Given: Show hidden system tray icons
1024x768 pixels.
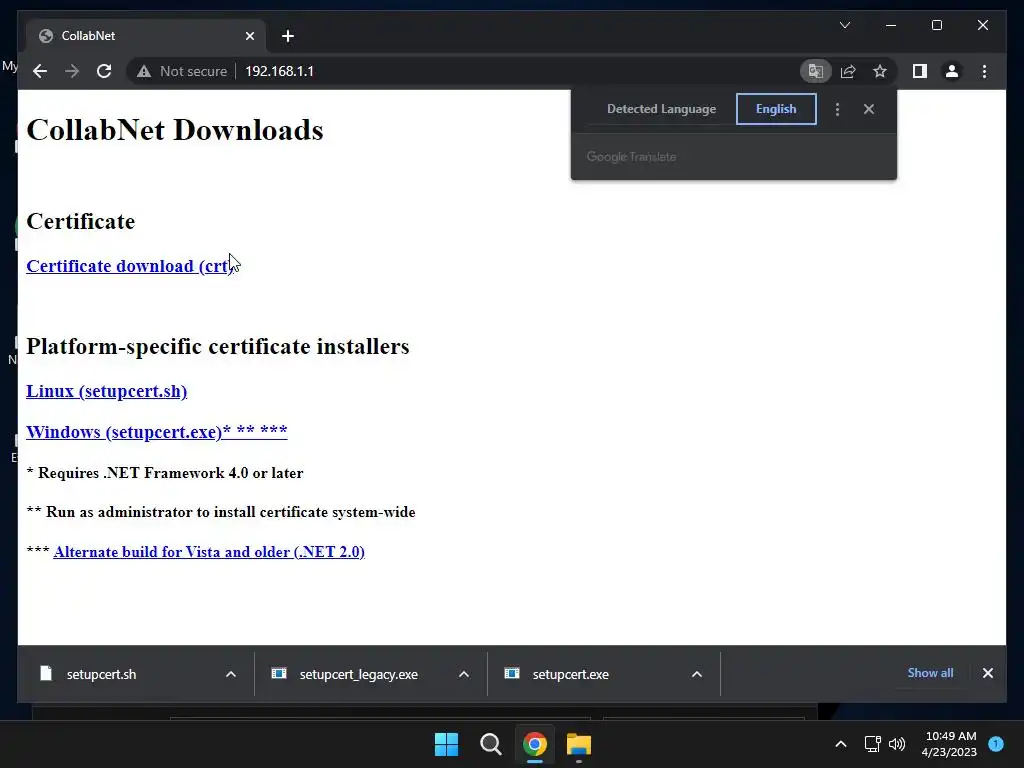Looking at the screenshot, I should 840,744.
